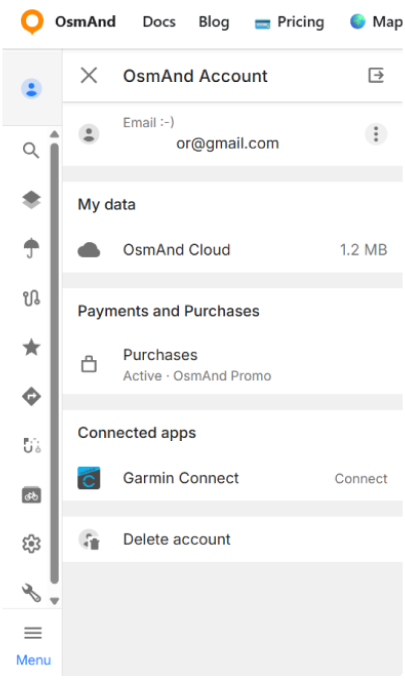This screenshot has height=680, width=405.
Task: Open the settings gear in the sidebar
Action: click(31, 544)
